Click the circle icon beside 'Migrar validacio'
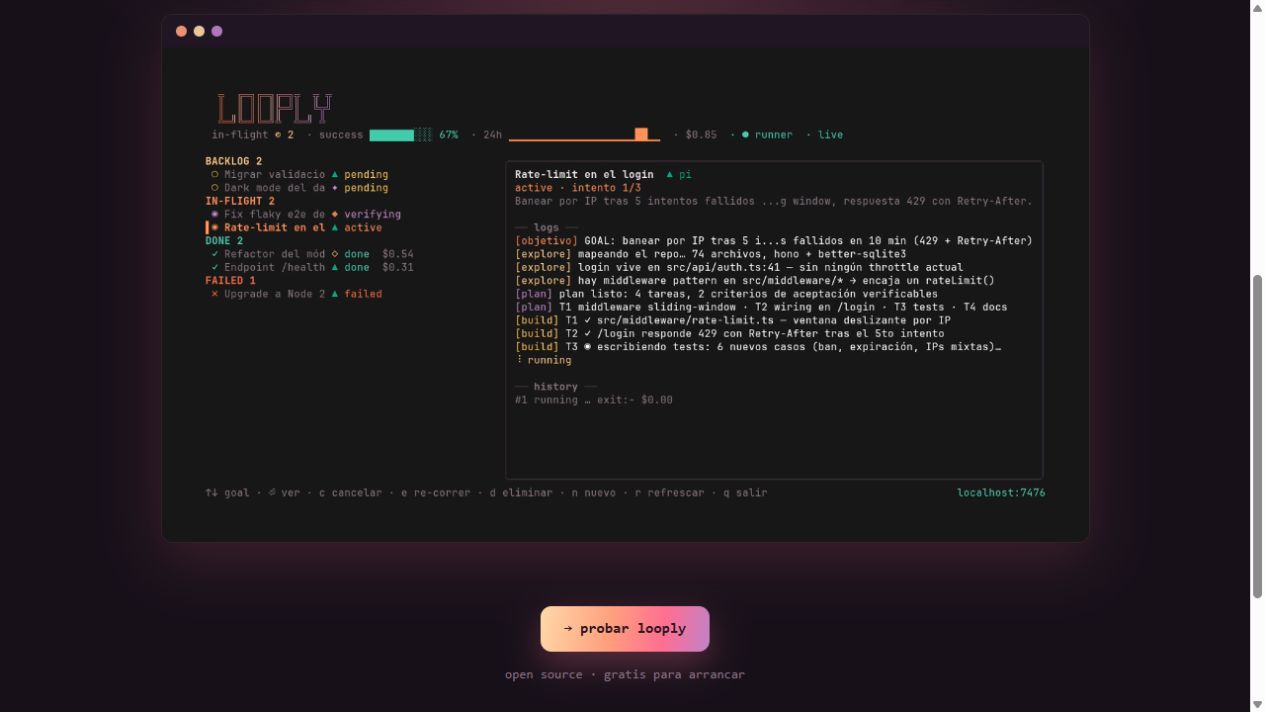Viewport: 1265px width, 712px height. 214,175
